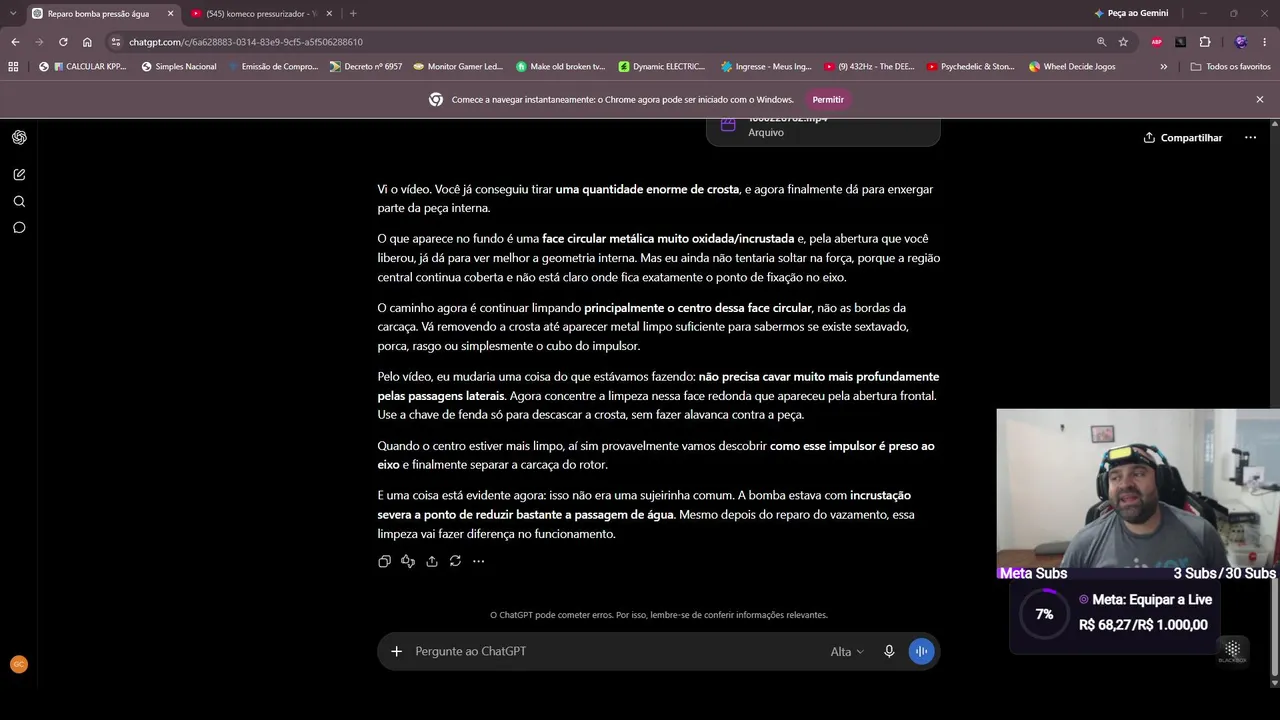The width and height of the screenshot is (1280, 720).
Task: Show more bookmarks with double chevron
Action: point(1163,67)
